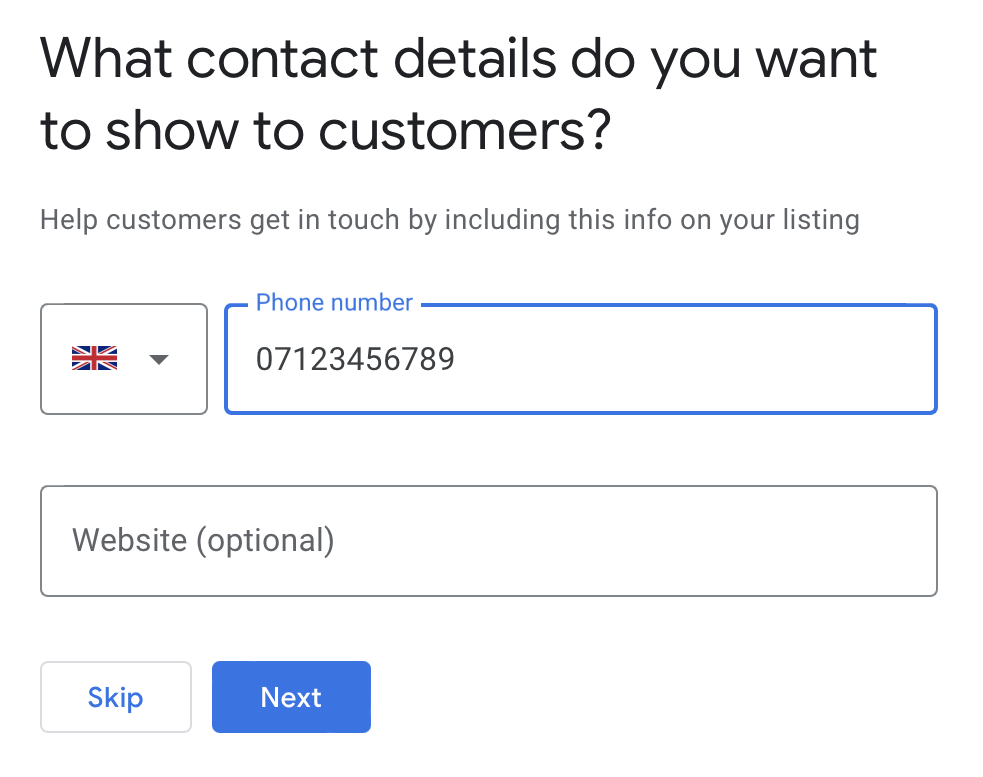
Task: Skip adding contact details
Action: pos(116,697)
